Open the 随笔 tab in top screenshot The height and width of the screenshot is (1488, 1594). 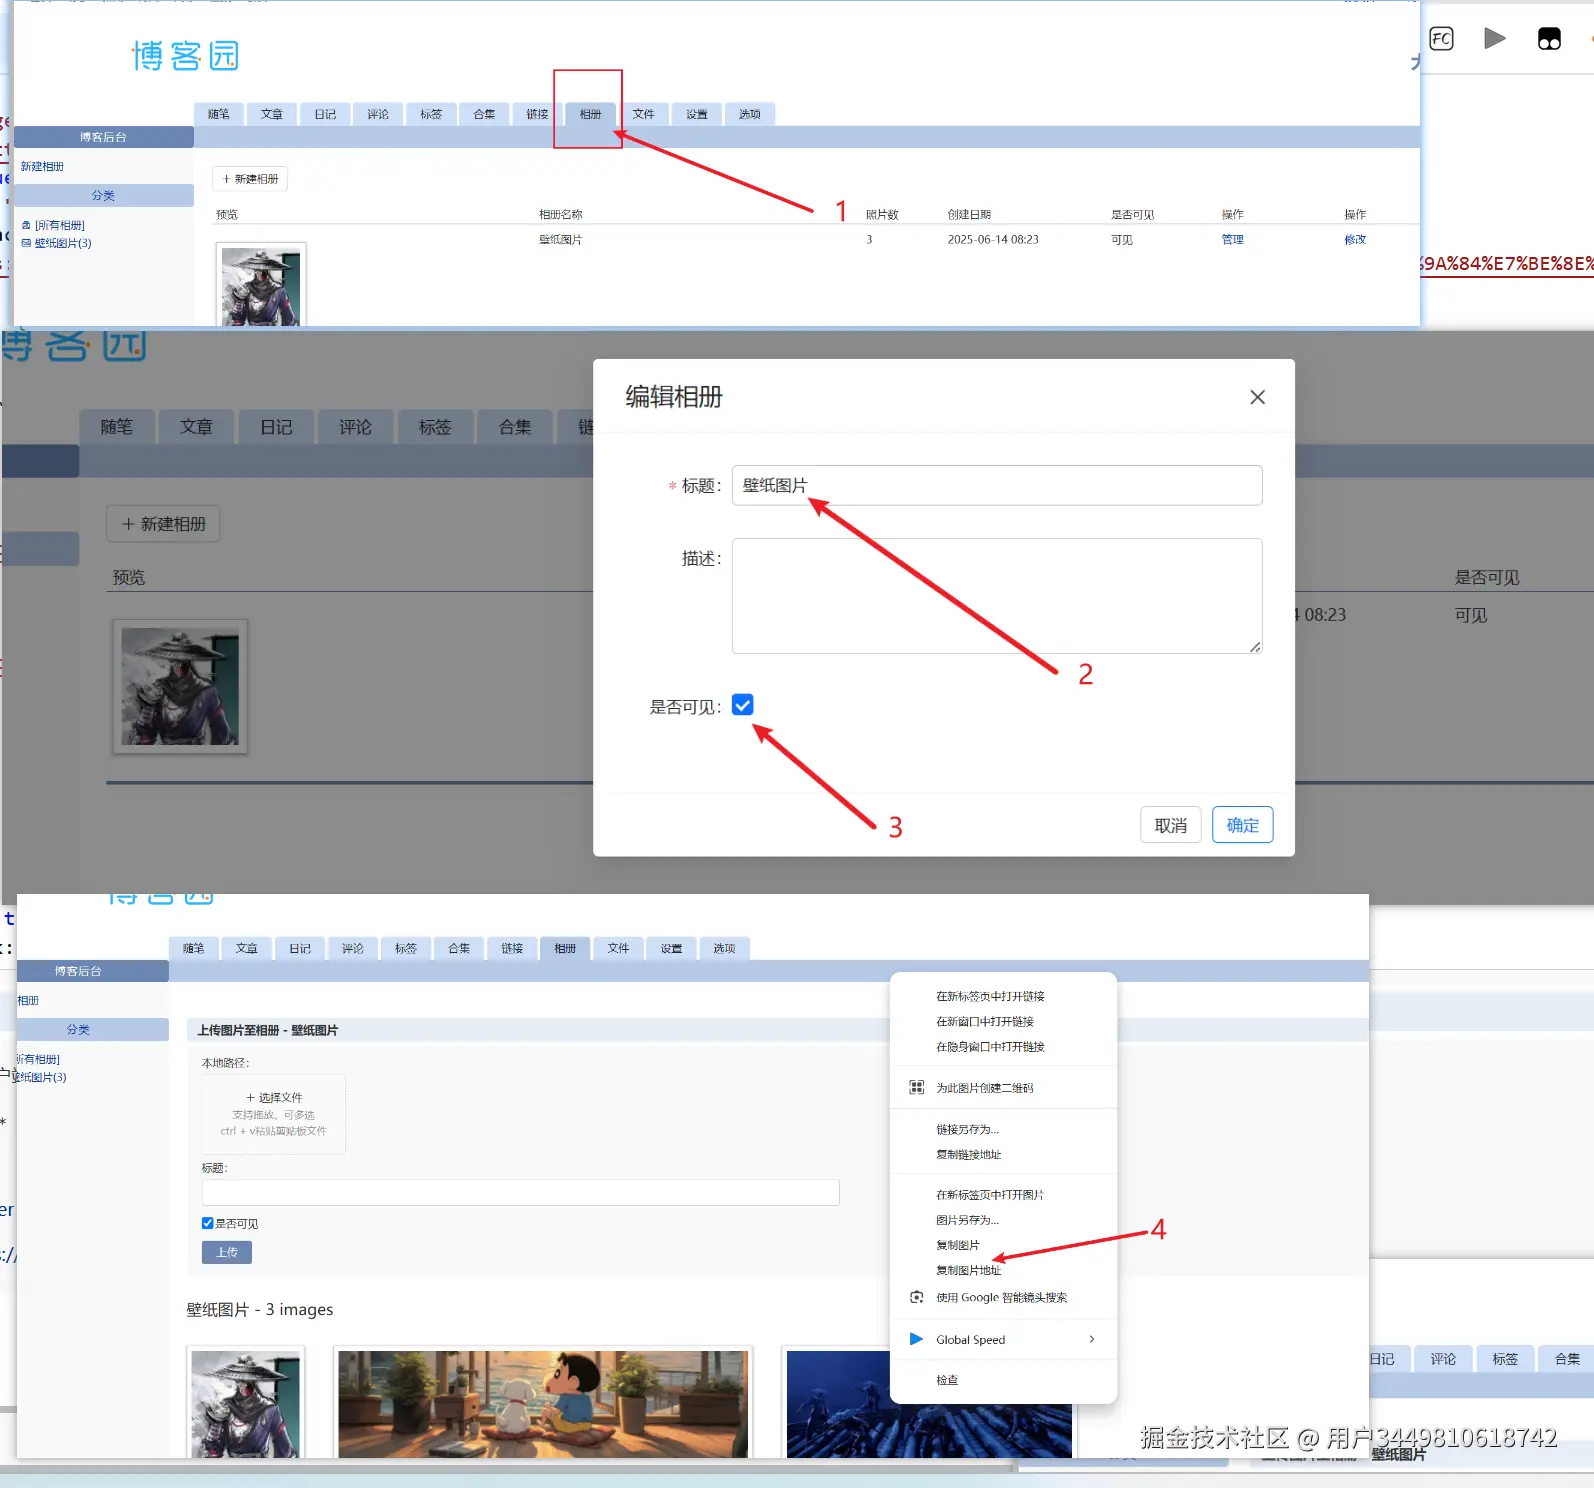(x=219, y=114)
